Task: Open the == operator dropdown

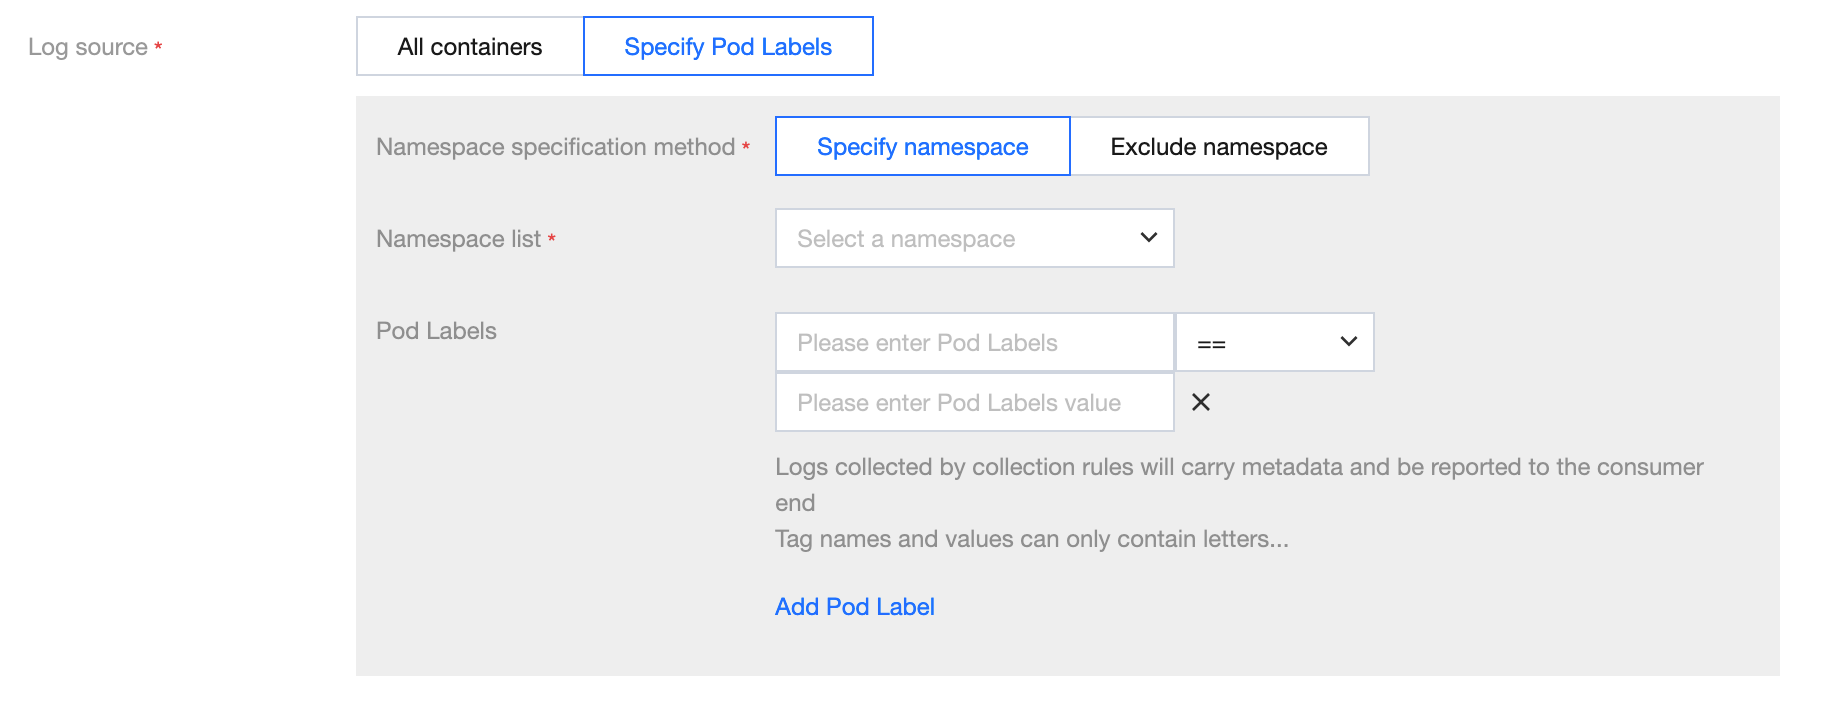Action: pos(1260,343)
